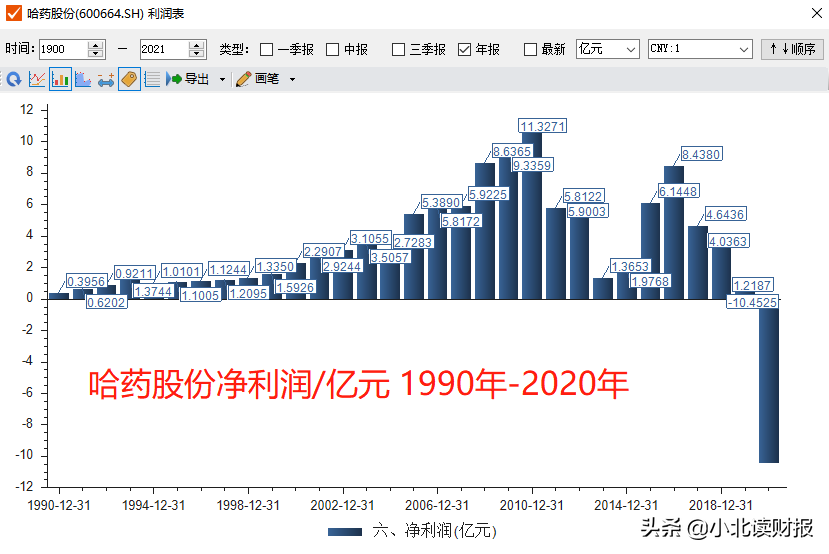Viewport: 829px width, 554px height.
Task: Click the grid lines list icon
Action: pyautogui.click(x=152, y=79)
